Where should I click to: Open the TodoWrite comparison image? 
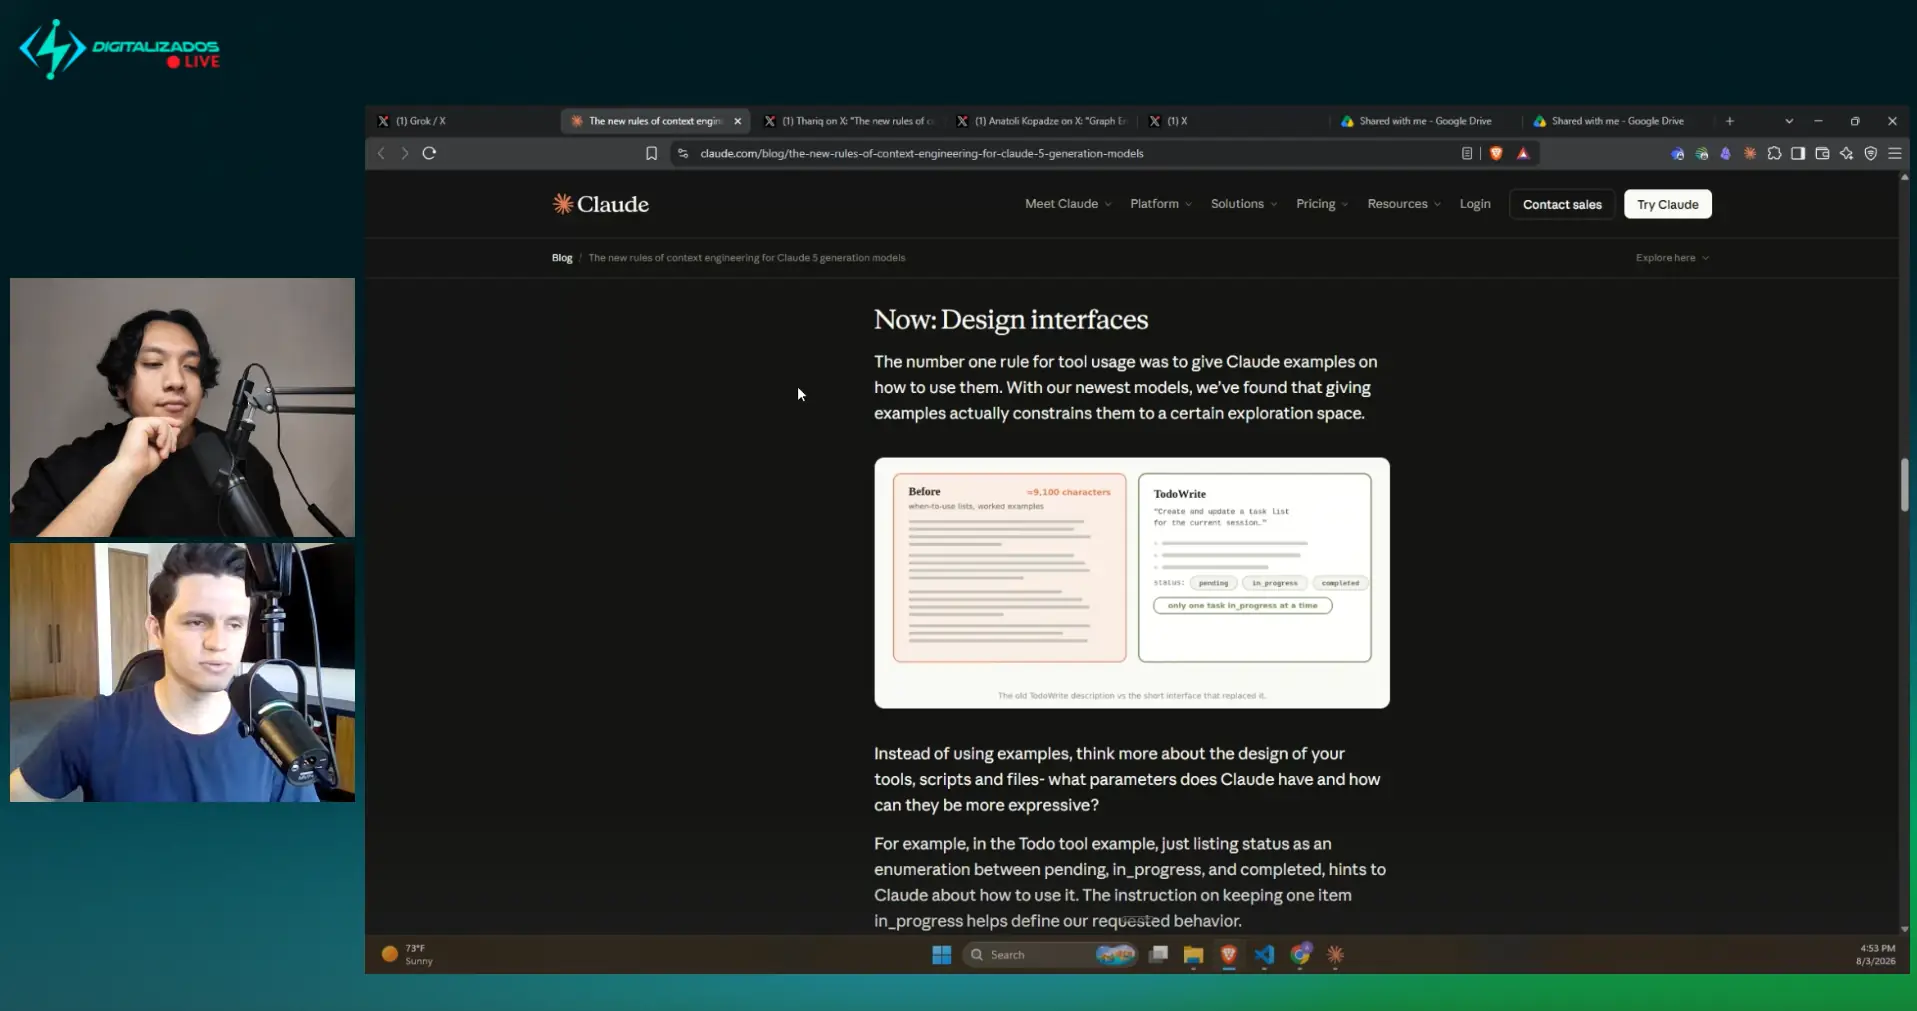point(1132,583)
